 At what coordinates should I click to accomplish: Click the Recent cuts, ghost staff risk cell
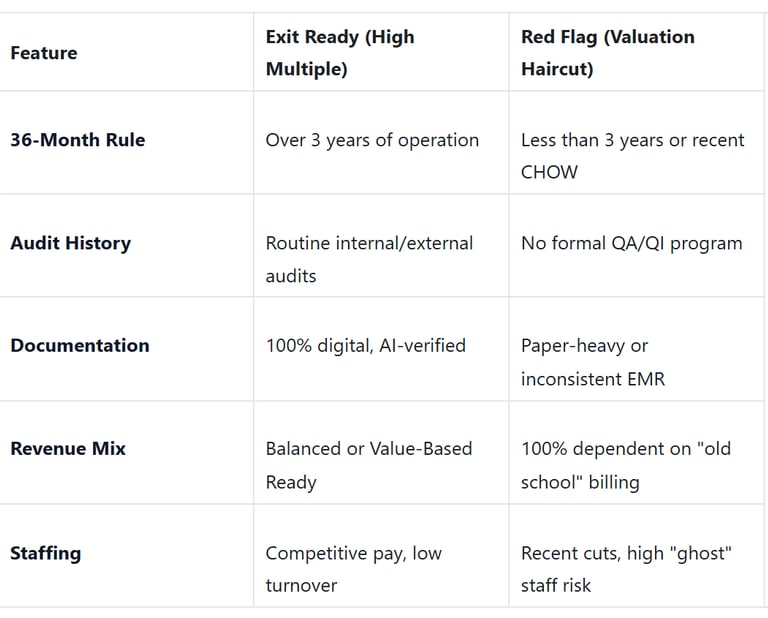[626, 568]
